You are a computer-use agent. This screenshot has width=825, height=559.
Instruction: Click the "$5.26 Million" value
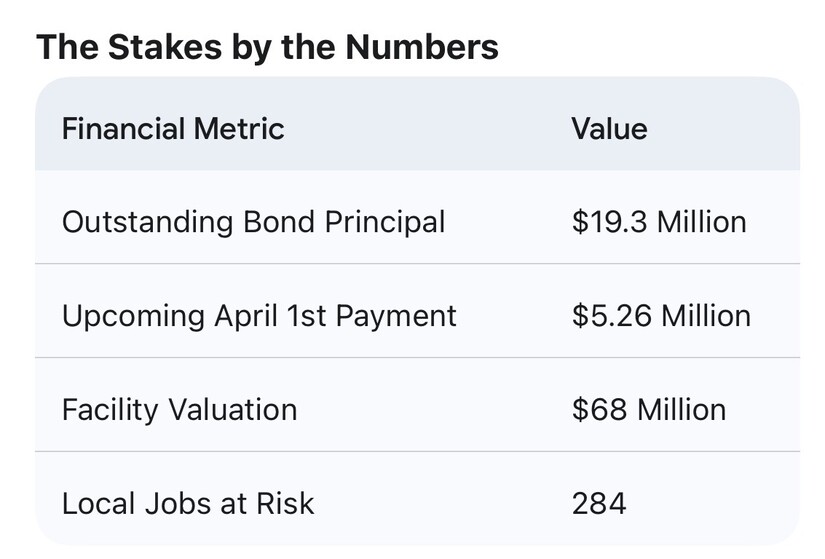(x=661, y=315)
